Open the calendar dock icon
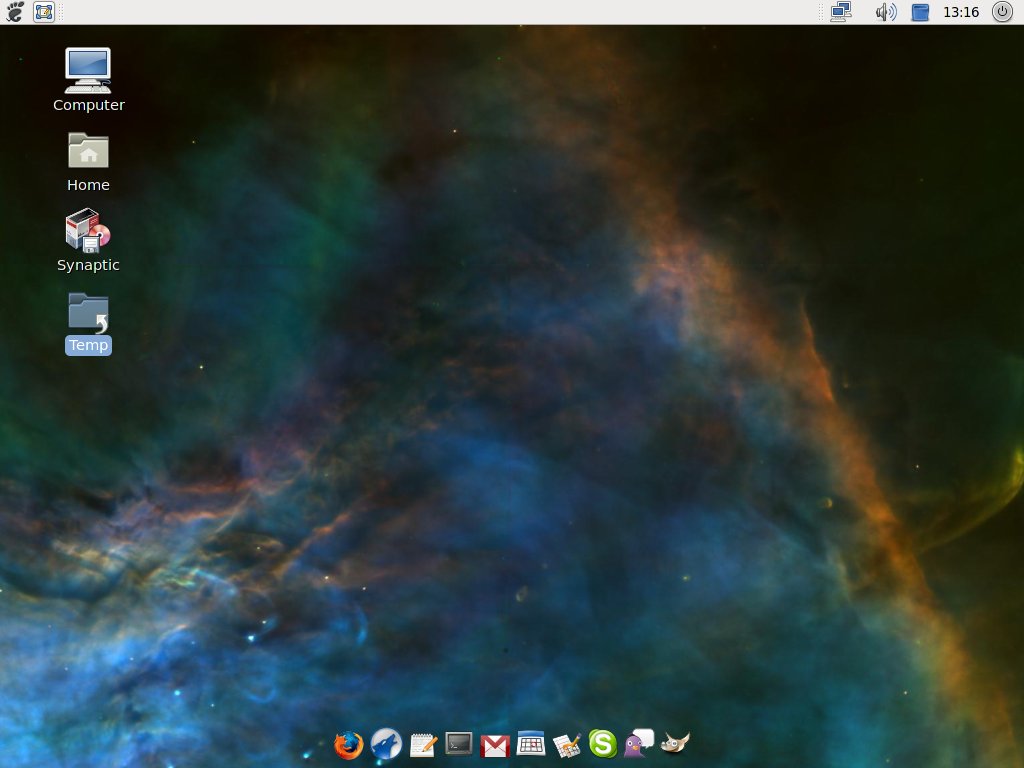Viewport: 1024px width, 768px height. [530, 743]
